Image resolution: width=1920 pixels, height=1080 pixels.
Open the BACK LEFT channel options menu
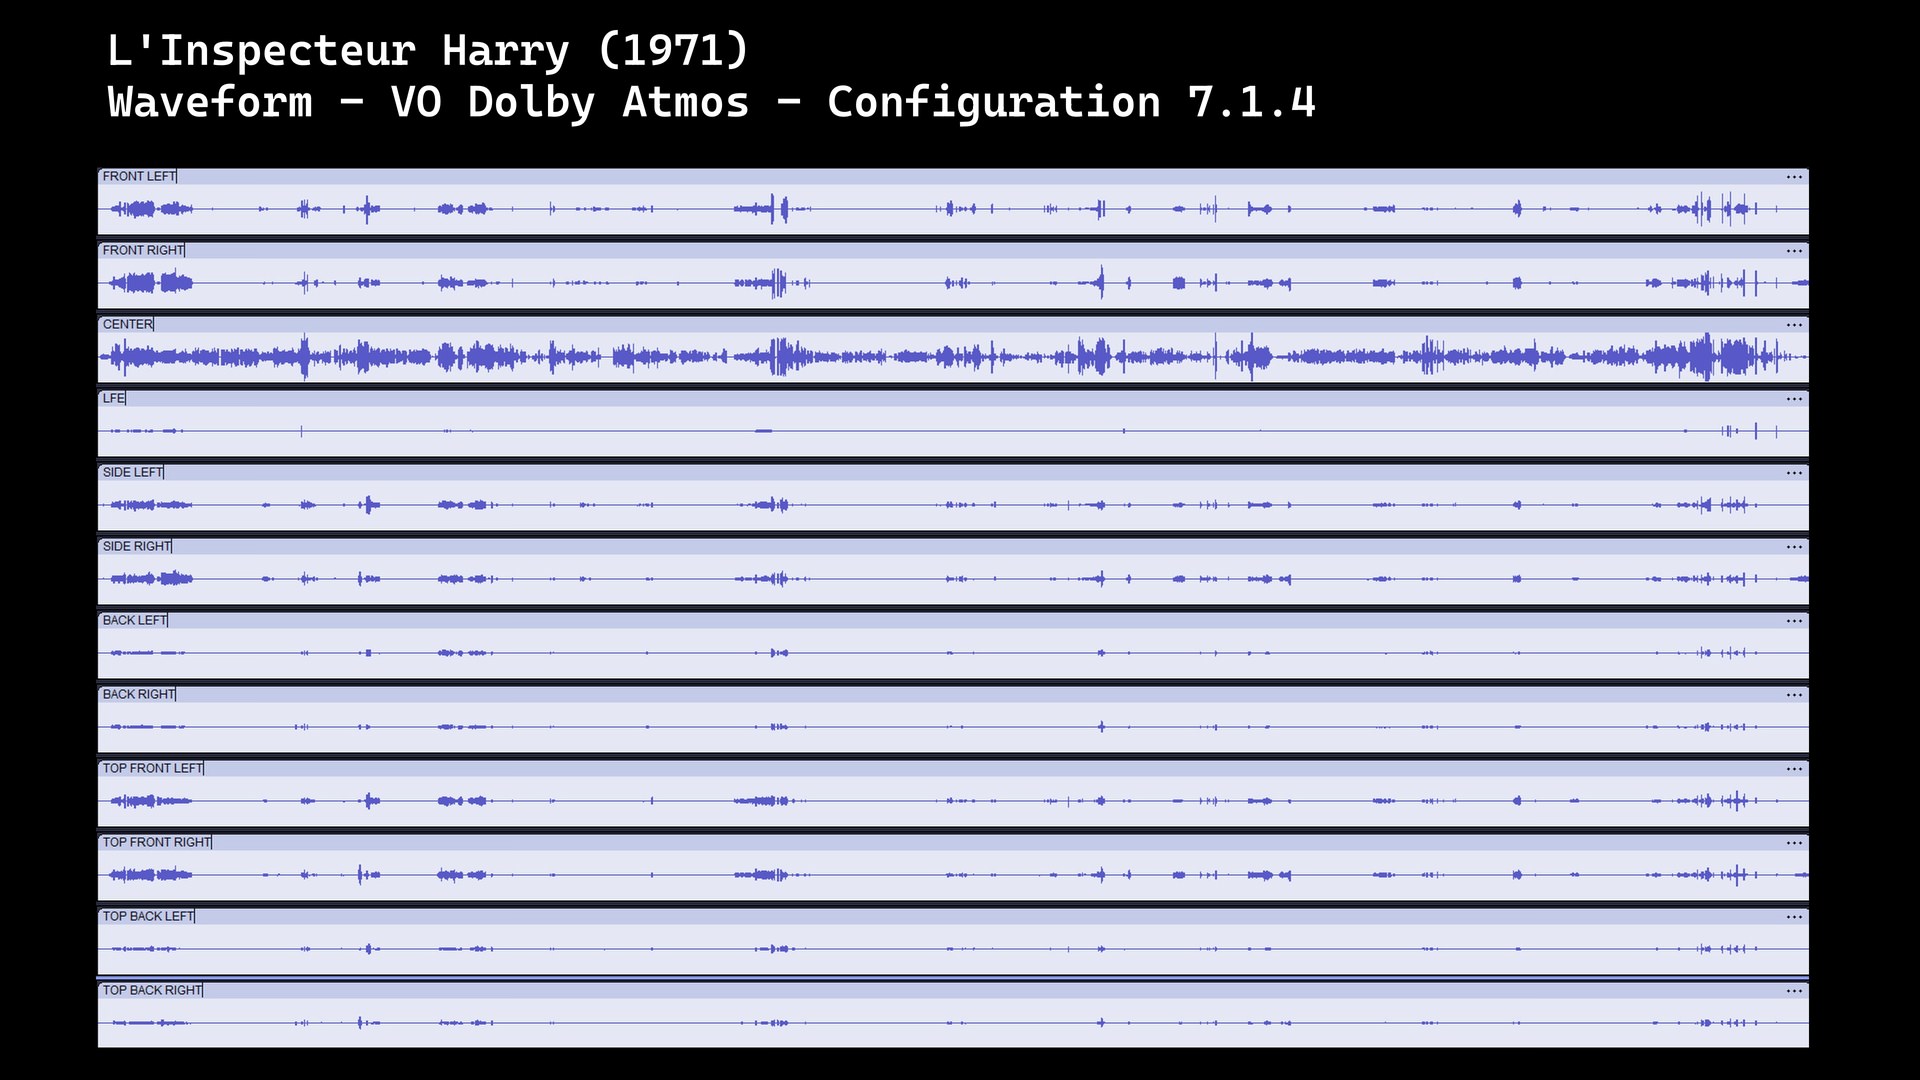1795,620
